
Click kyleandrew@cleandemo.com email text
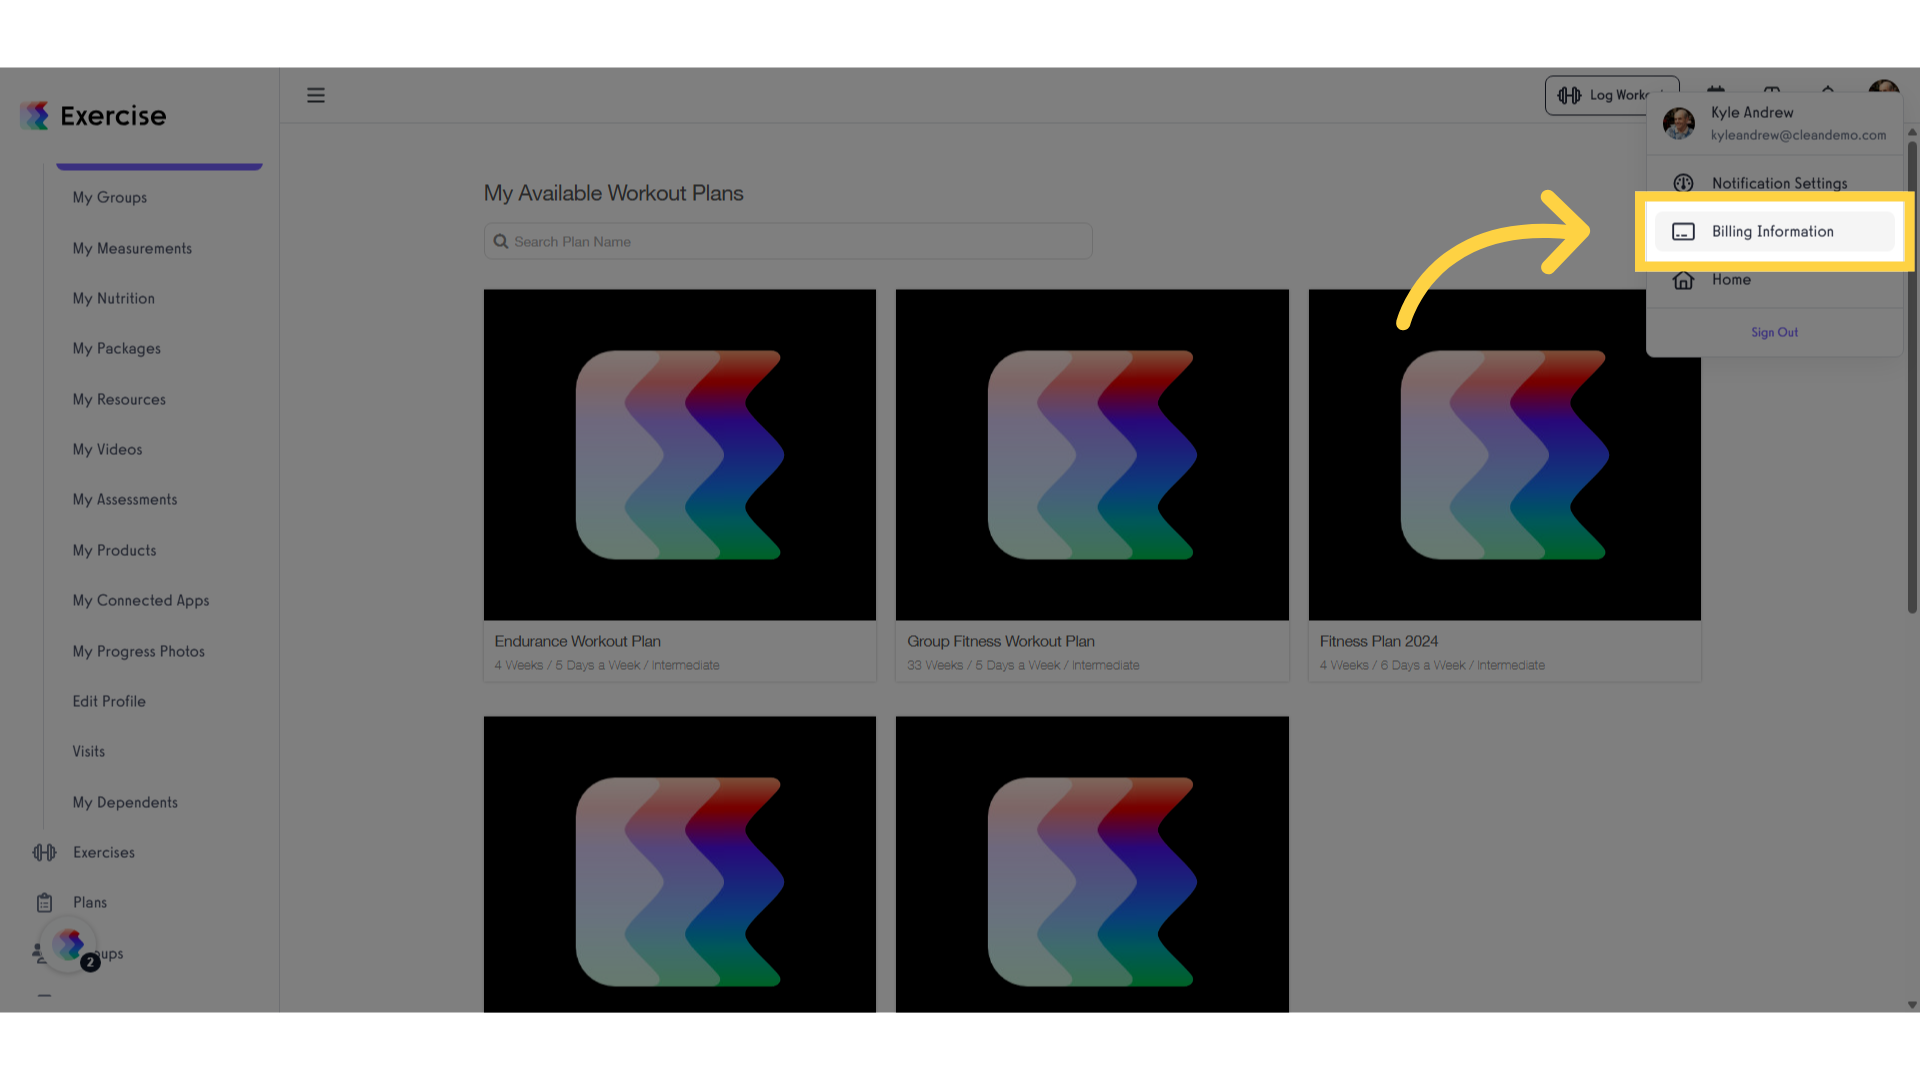coord(1798,135)
